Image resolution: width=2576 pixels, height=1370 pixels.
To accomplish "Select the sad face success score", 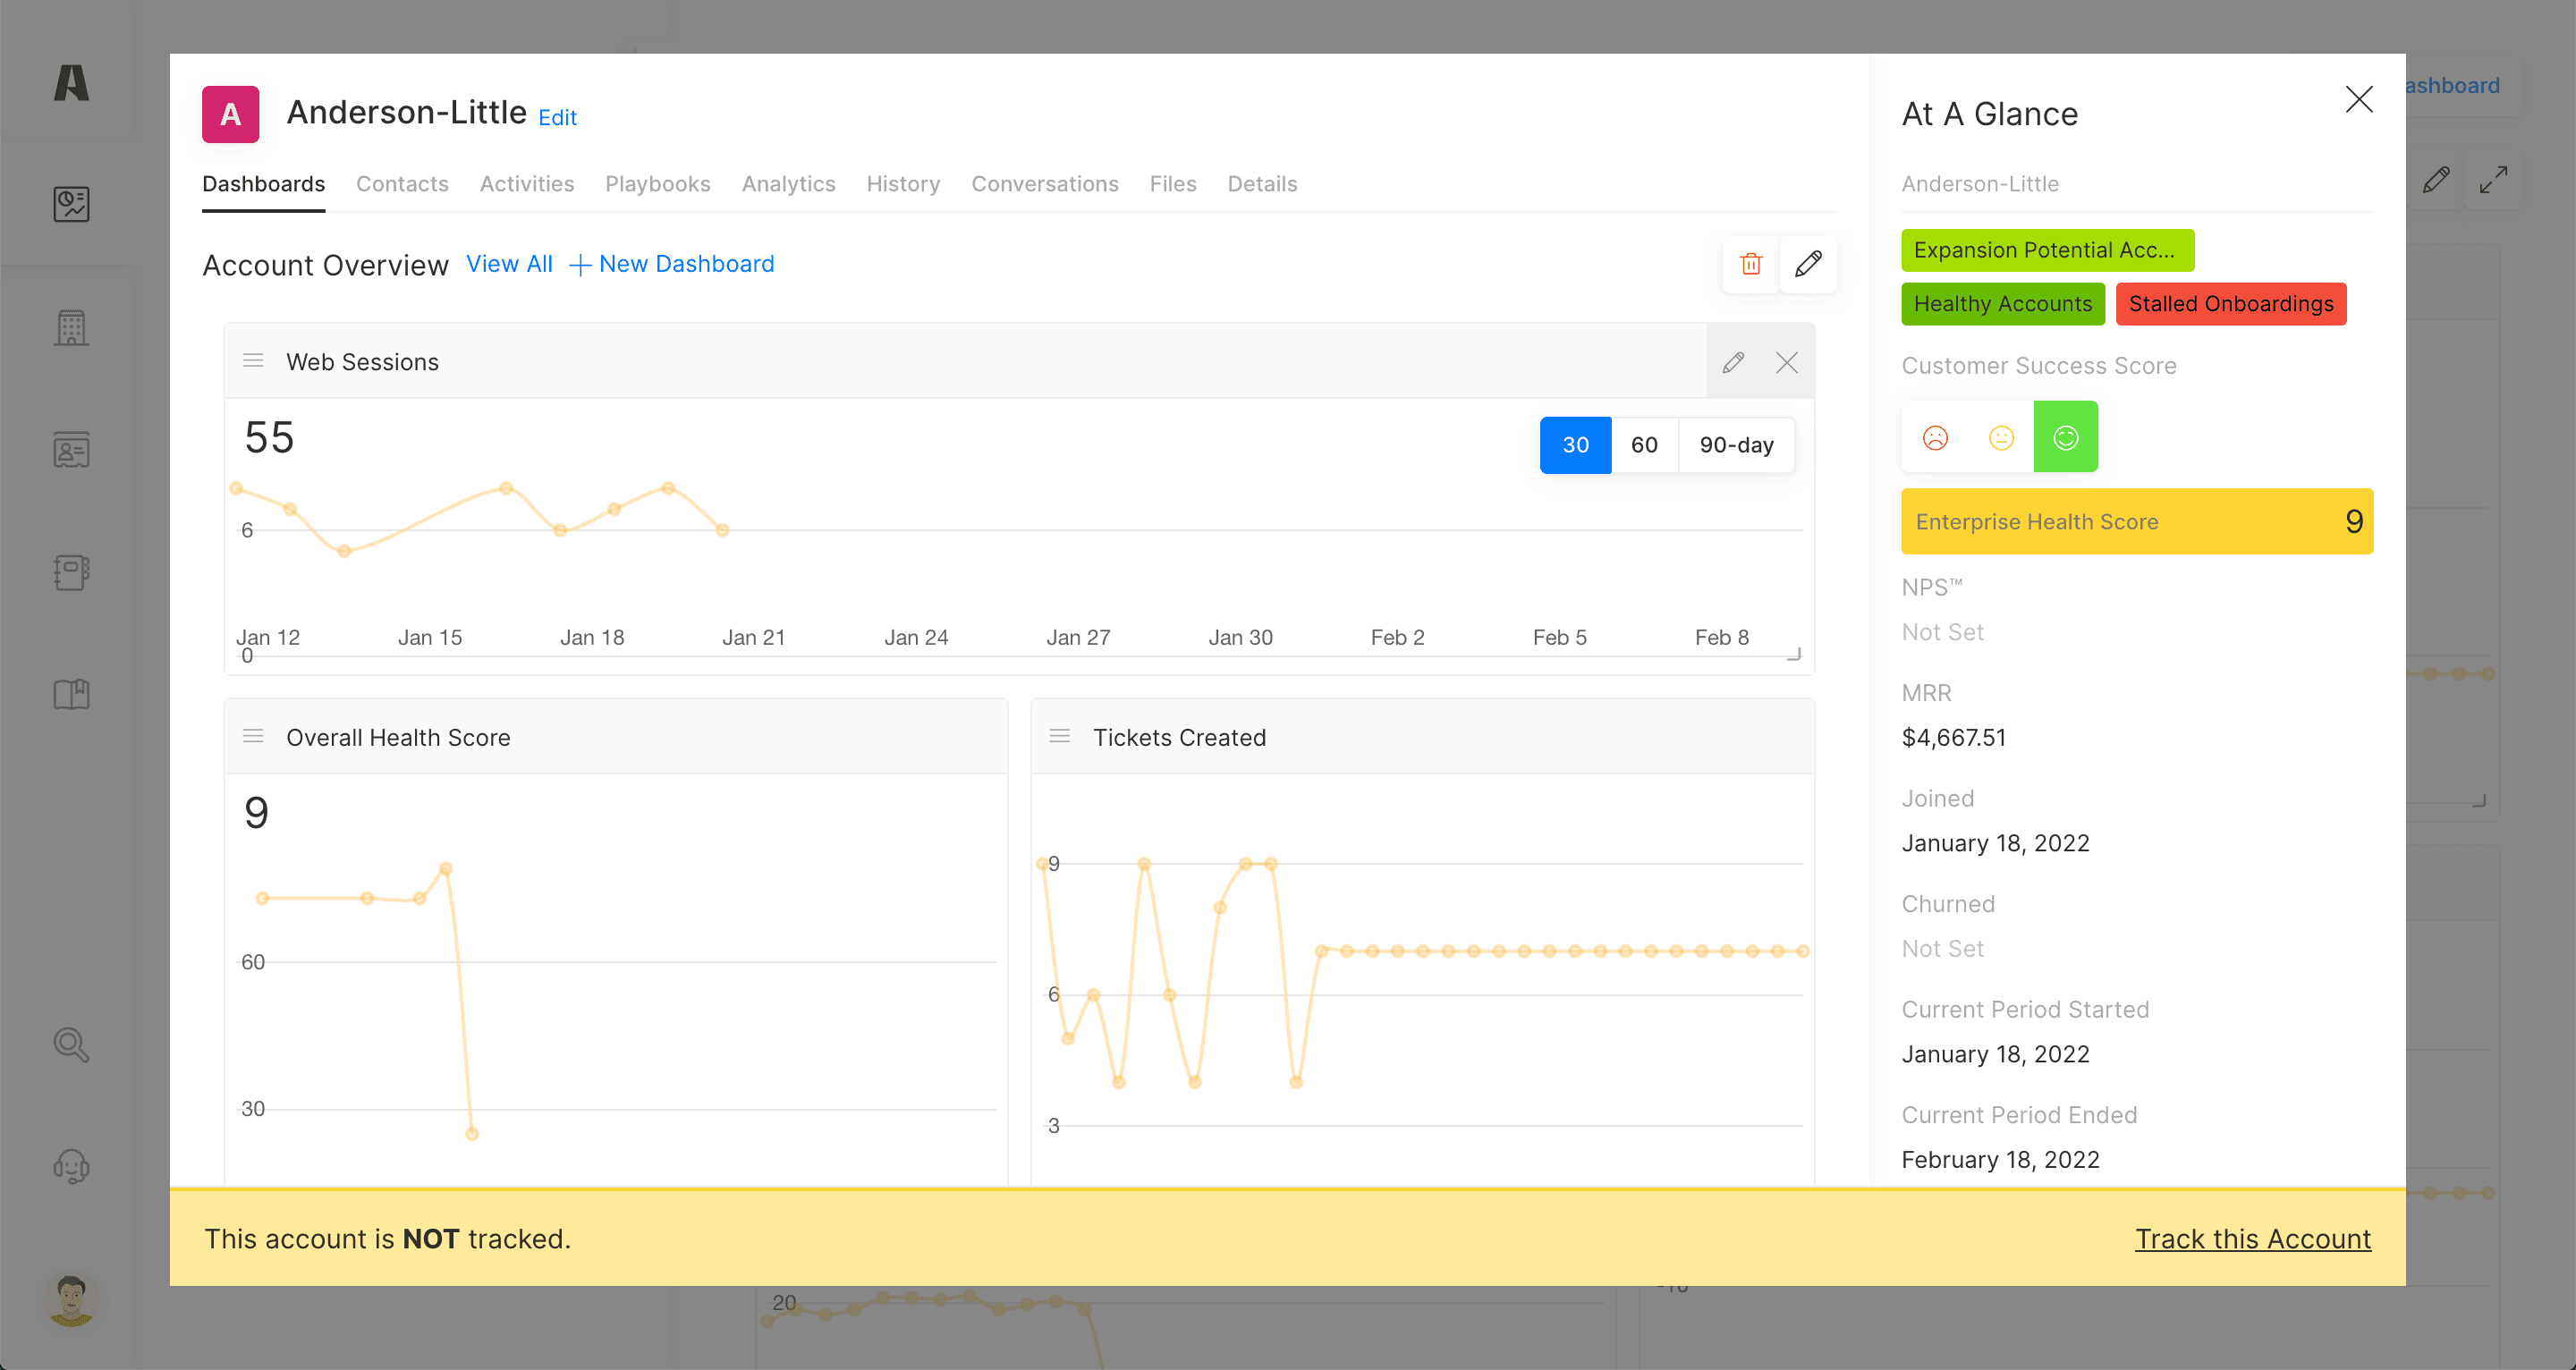I will [1935, 437].
